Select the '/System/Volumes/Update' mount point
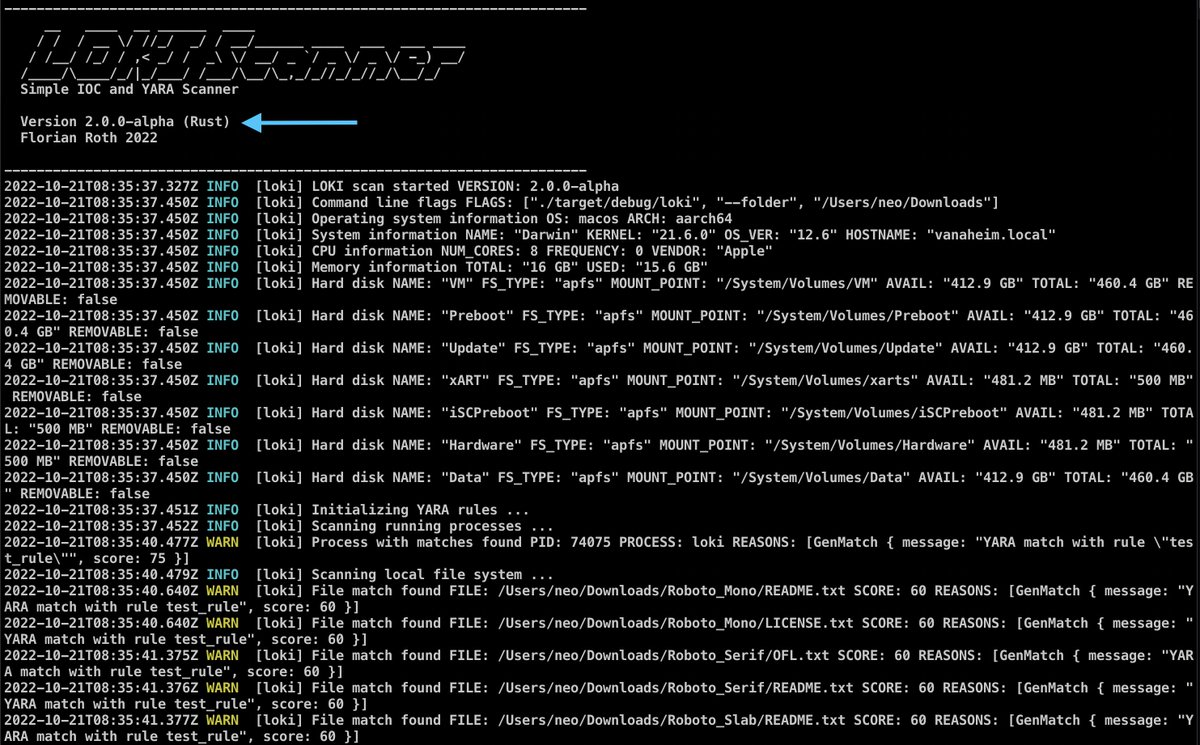Image resolution: width=1200 pixels, height=745 pixels. (x=845, y=349)
